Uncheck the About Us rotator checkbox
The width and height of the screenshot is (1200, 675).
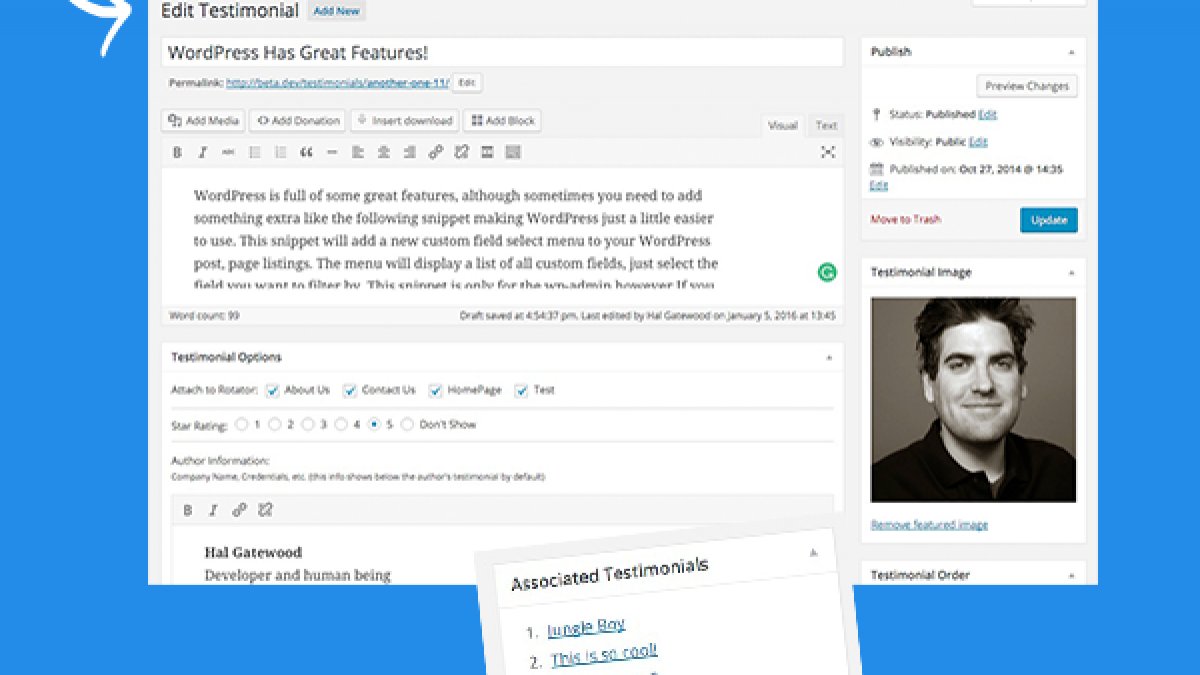pyautogui.click(x=272, y=391)
